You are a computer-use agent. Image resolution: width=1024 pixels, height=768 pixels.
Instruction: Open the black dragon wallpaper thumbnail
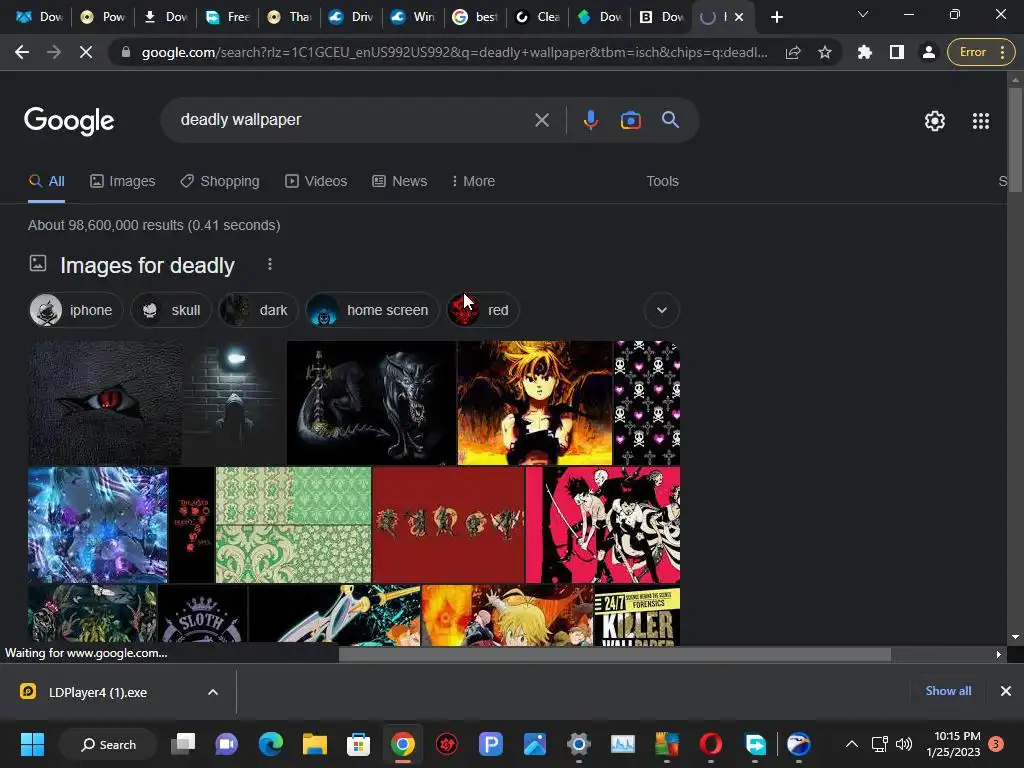click(371, 402)
